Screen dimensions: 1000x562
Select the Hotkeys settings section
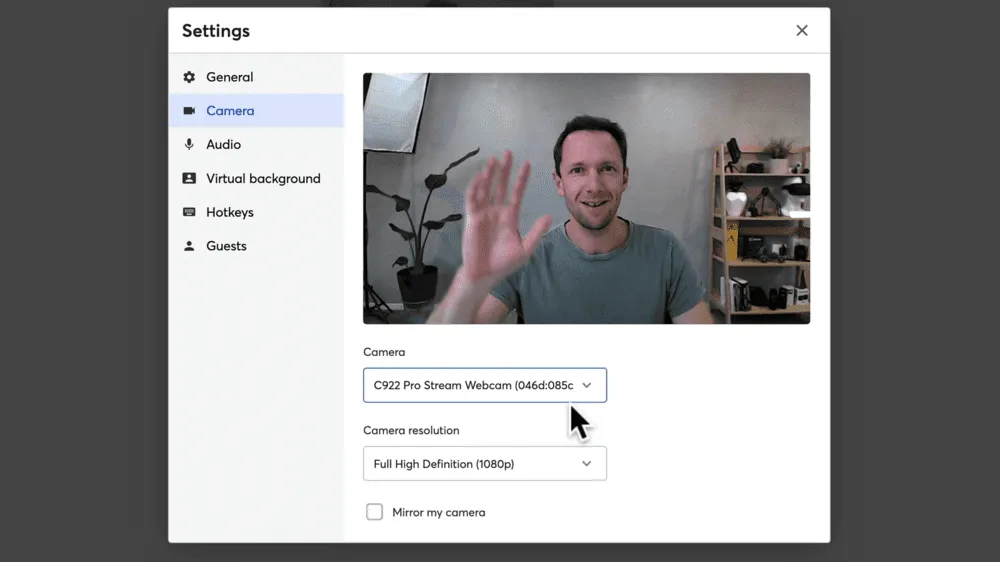(229, 213)
